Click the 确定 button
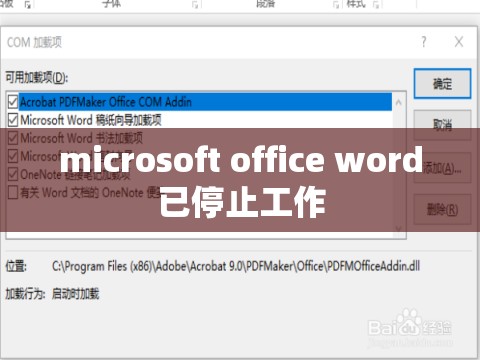 [442, 83]
